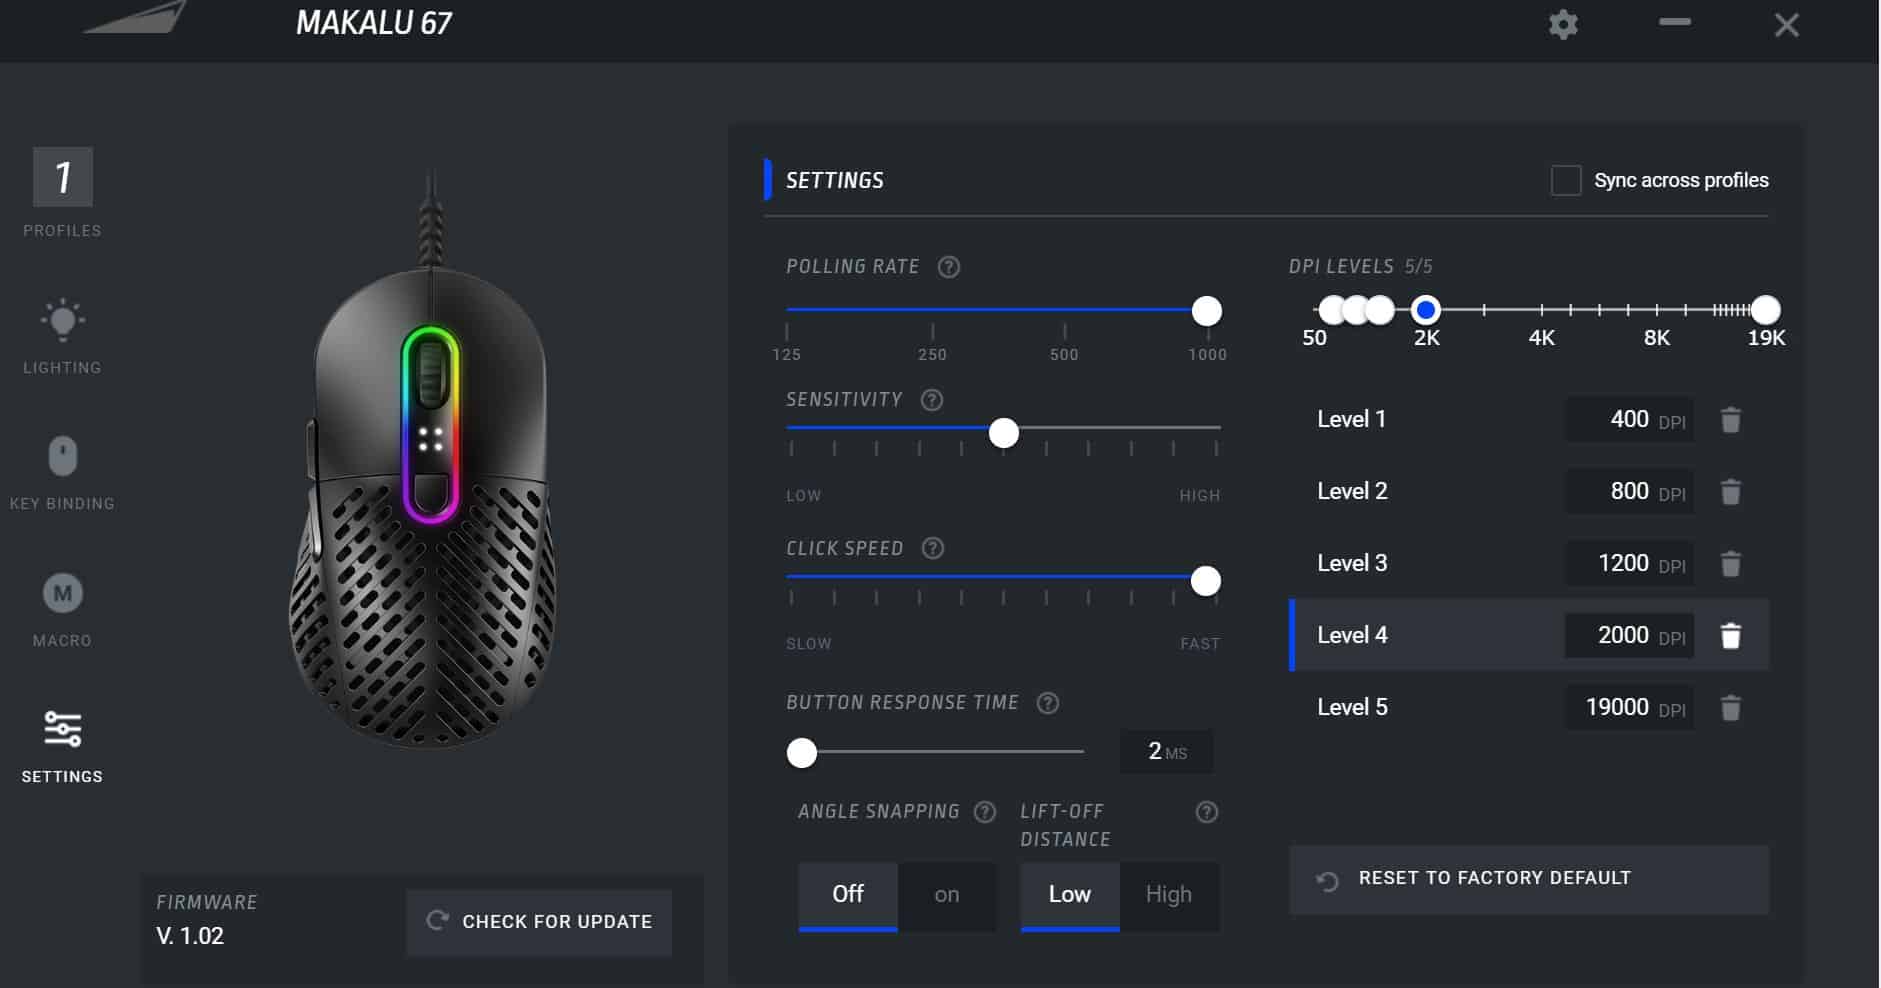Delete DPI Level 2 with trash icon
This screenshot has height=988, width=1881.
coord(1731,492)
